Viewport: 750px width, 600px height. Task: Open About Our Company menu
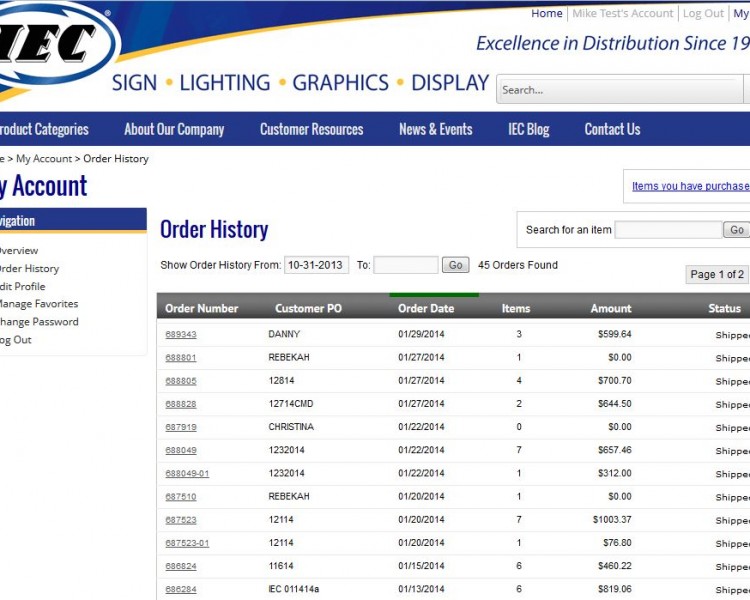pyautogui.click(x=174, y=129)
